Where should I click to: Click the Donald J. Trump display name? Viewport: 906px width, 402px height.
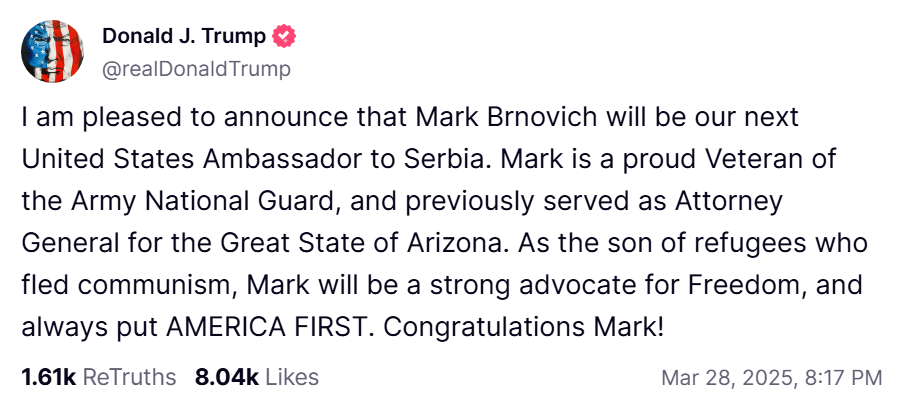point(184,38)
